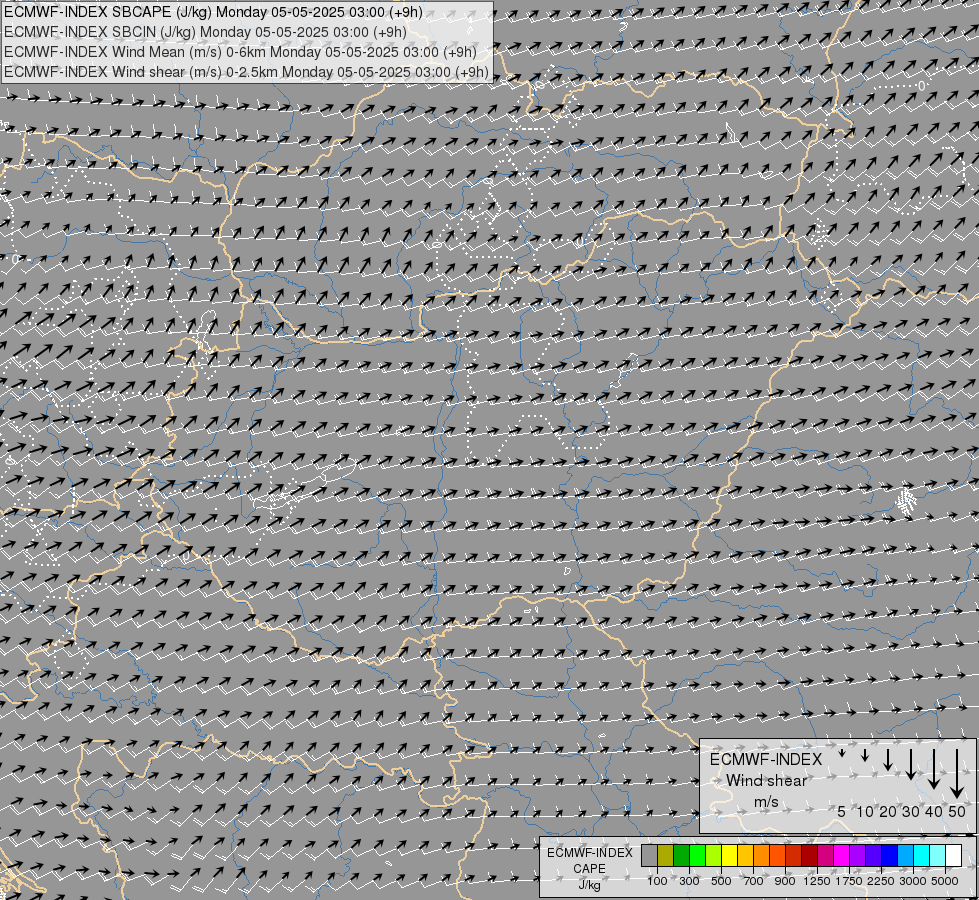Click the 50 m/s wind shear legend arrow
This screenshot has height=900, width=979.
[x=957, y=773]
